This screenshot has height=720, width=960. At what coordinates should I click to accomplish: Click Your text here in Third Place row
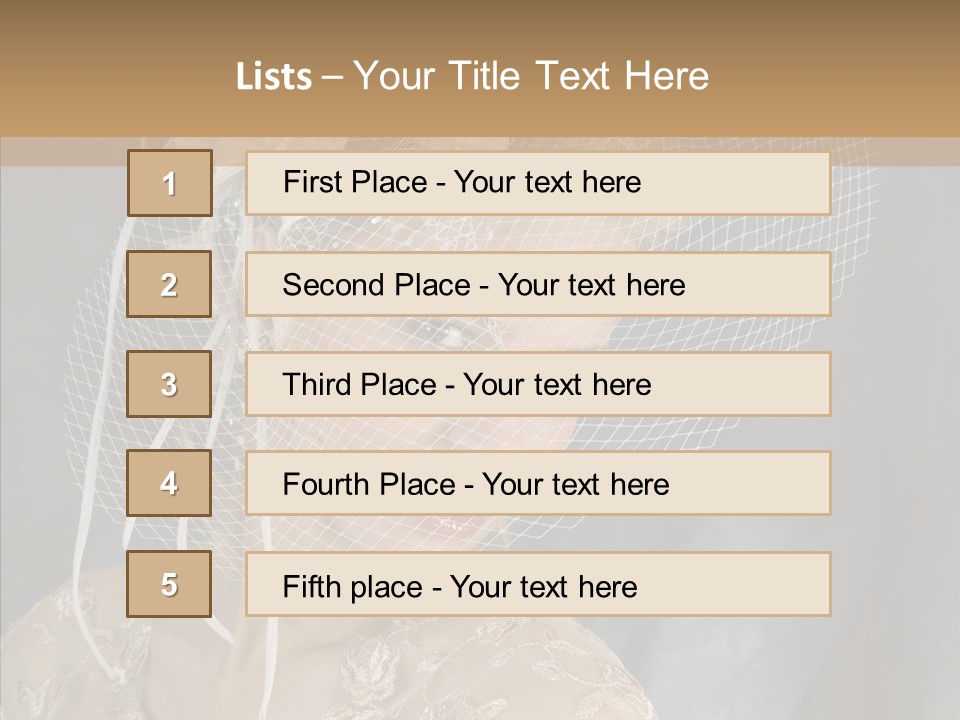[558, 385]
